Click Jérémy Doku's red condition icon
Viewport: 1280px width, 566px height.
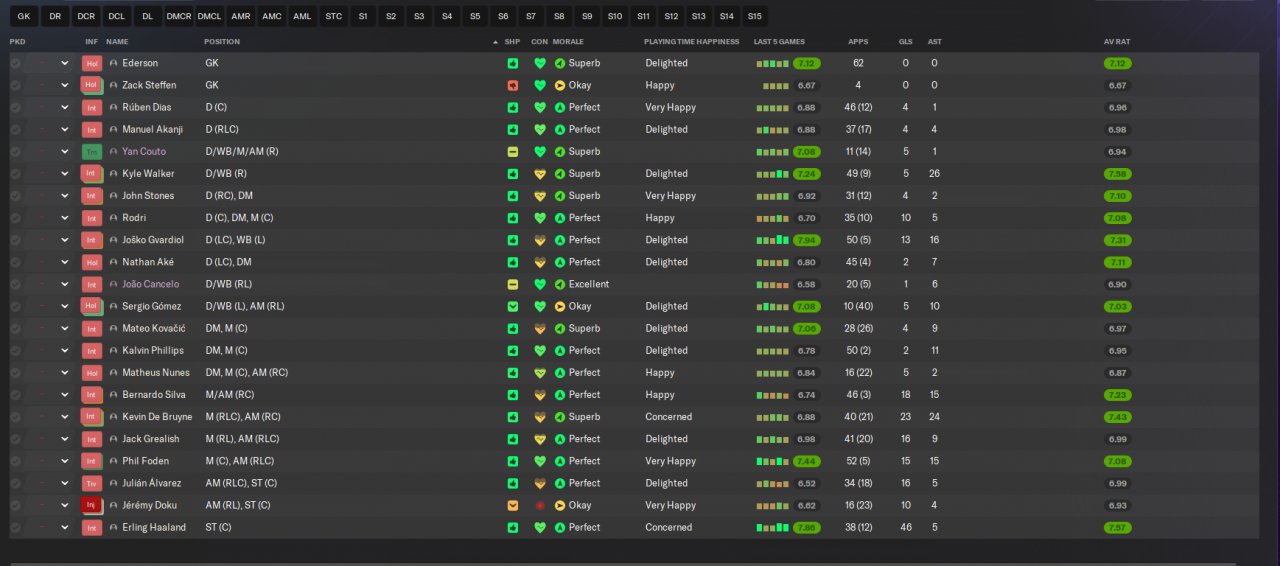[540, 505]
